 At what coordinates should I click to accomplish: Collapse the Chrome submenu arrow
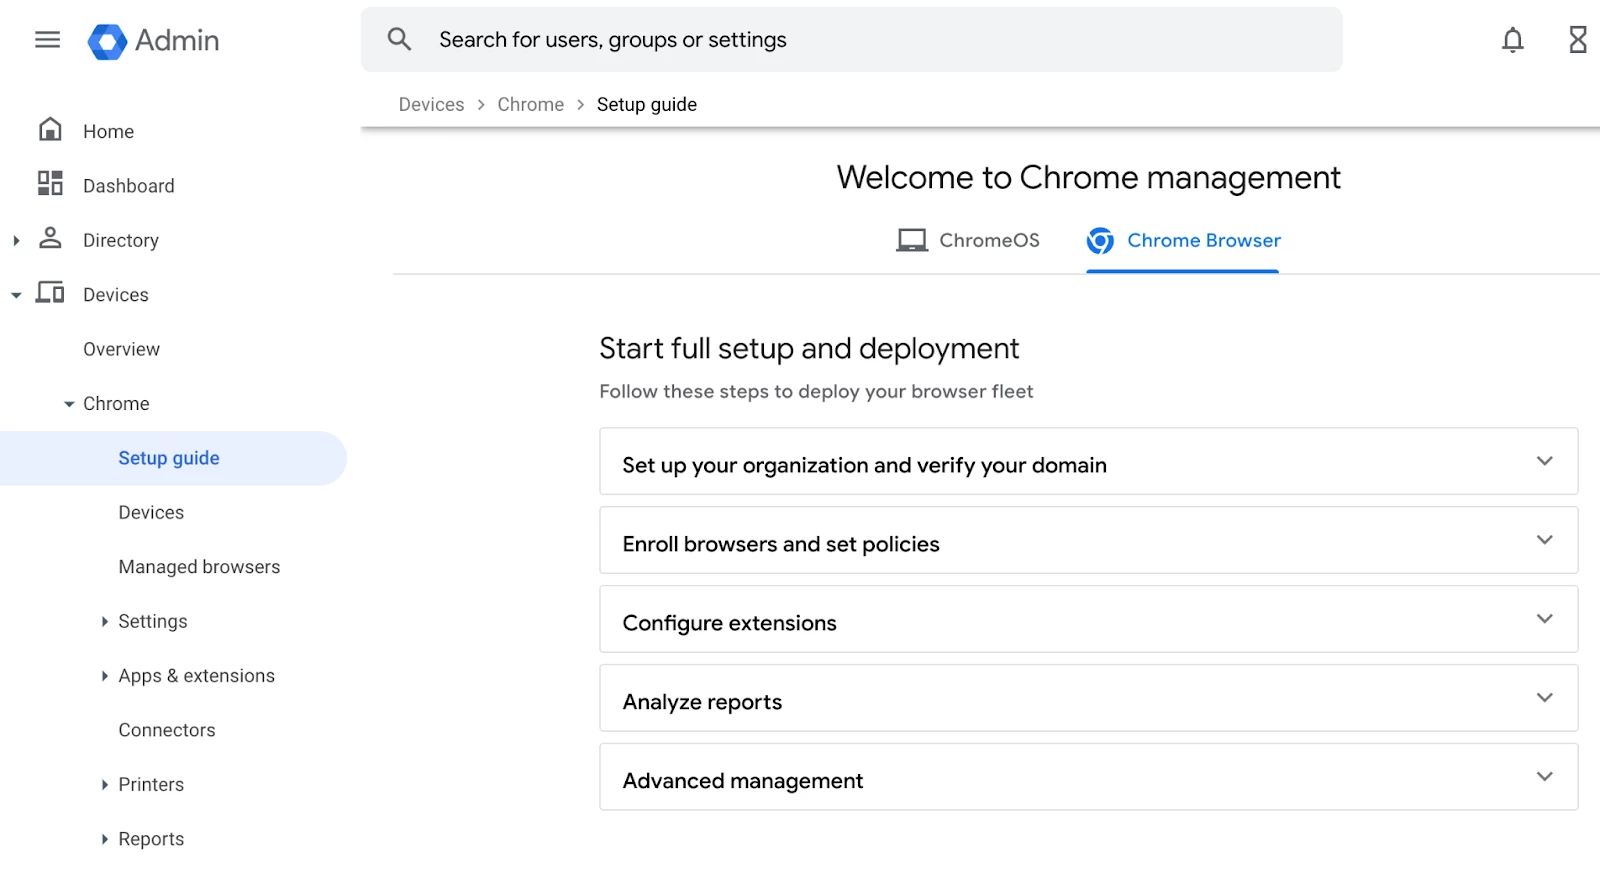tap(69, 404)
